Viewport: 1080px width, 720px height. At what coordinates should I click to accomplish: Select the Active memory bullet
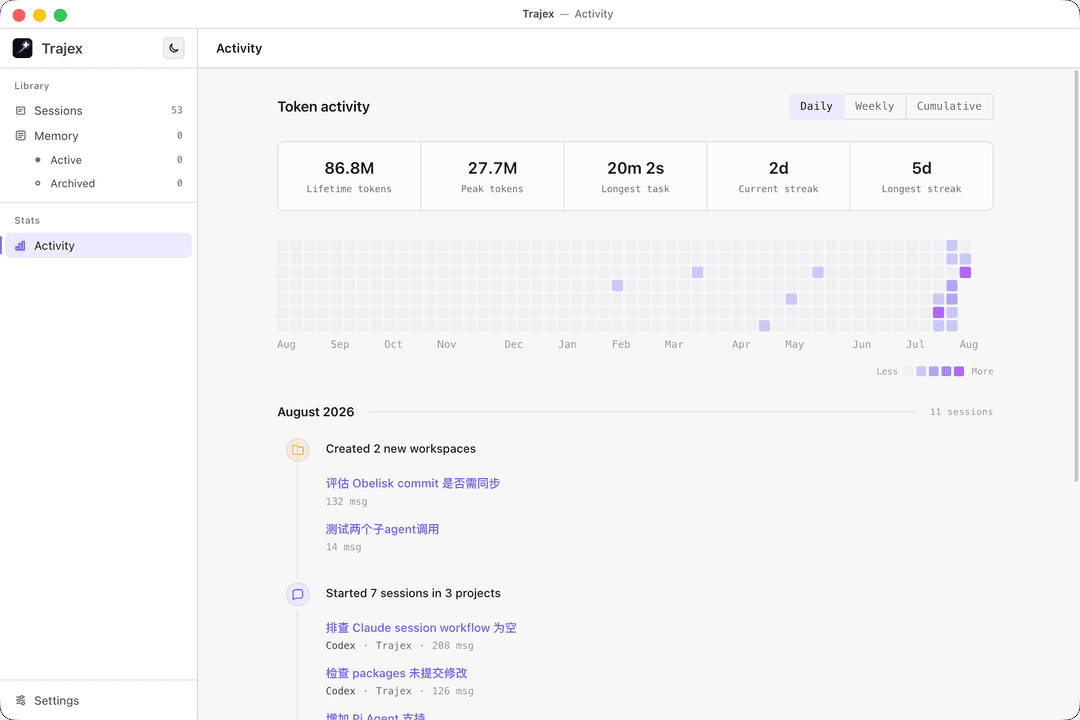click(38, 160)
